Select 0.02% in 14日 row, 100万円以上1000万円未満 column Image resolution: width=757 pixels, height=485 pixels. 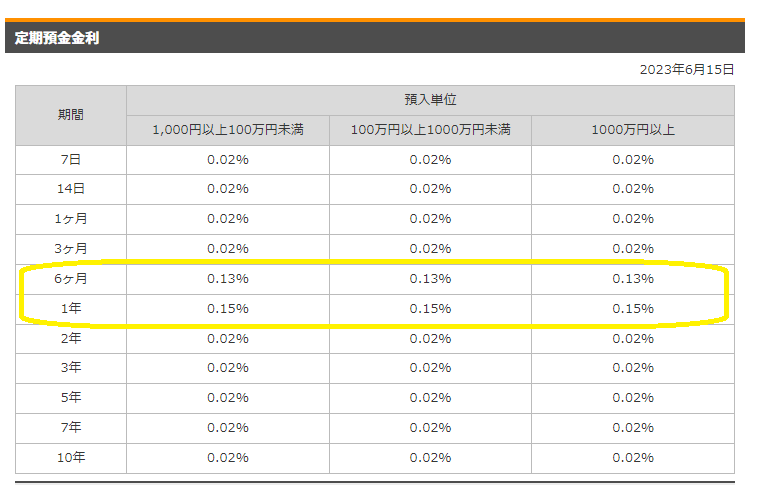(430, 189)
